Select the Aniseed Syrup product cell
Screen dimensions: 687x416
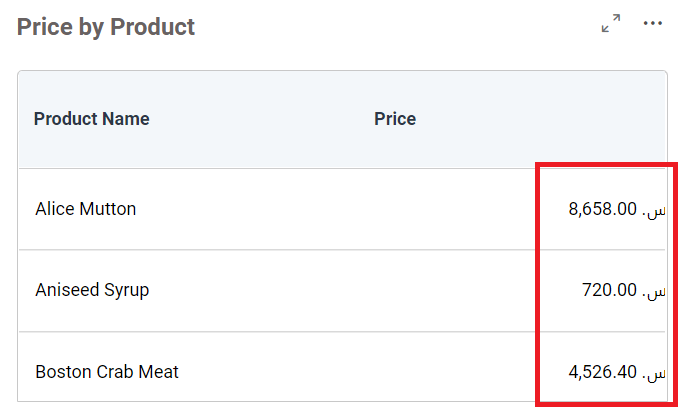(92, 291)
